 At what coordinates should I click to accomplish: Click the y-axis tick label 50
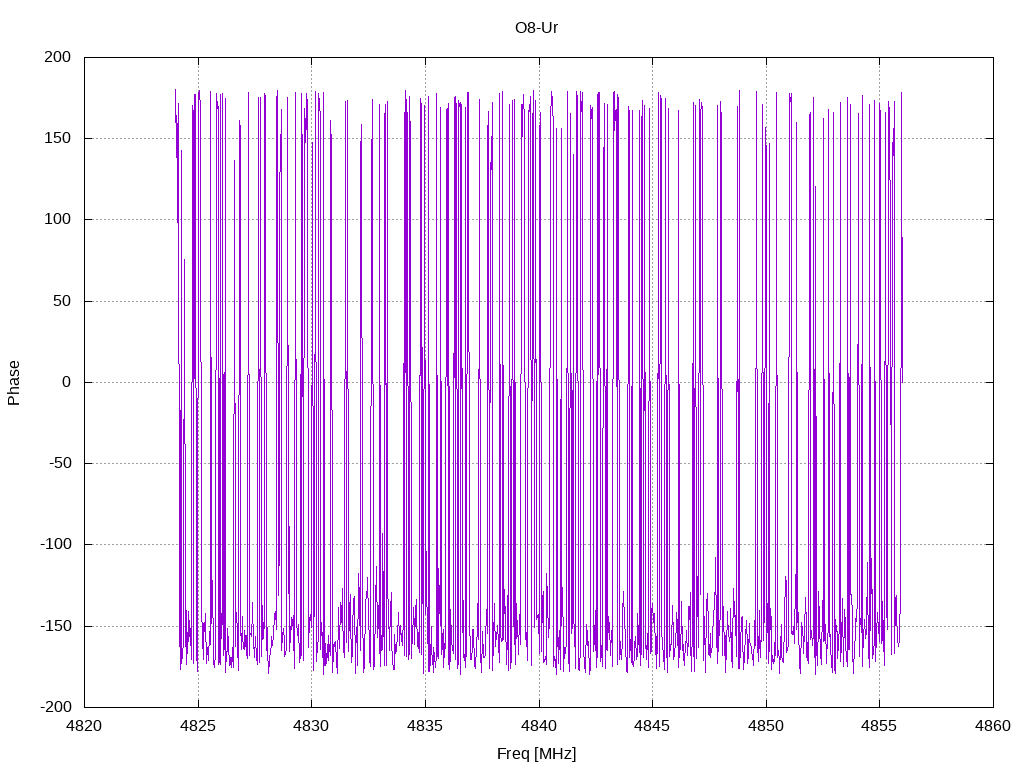(x=62, y=301)
